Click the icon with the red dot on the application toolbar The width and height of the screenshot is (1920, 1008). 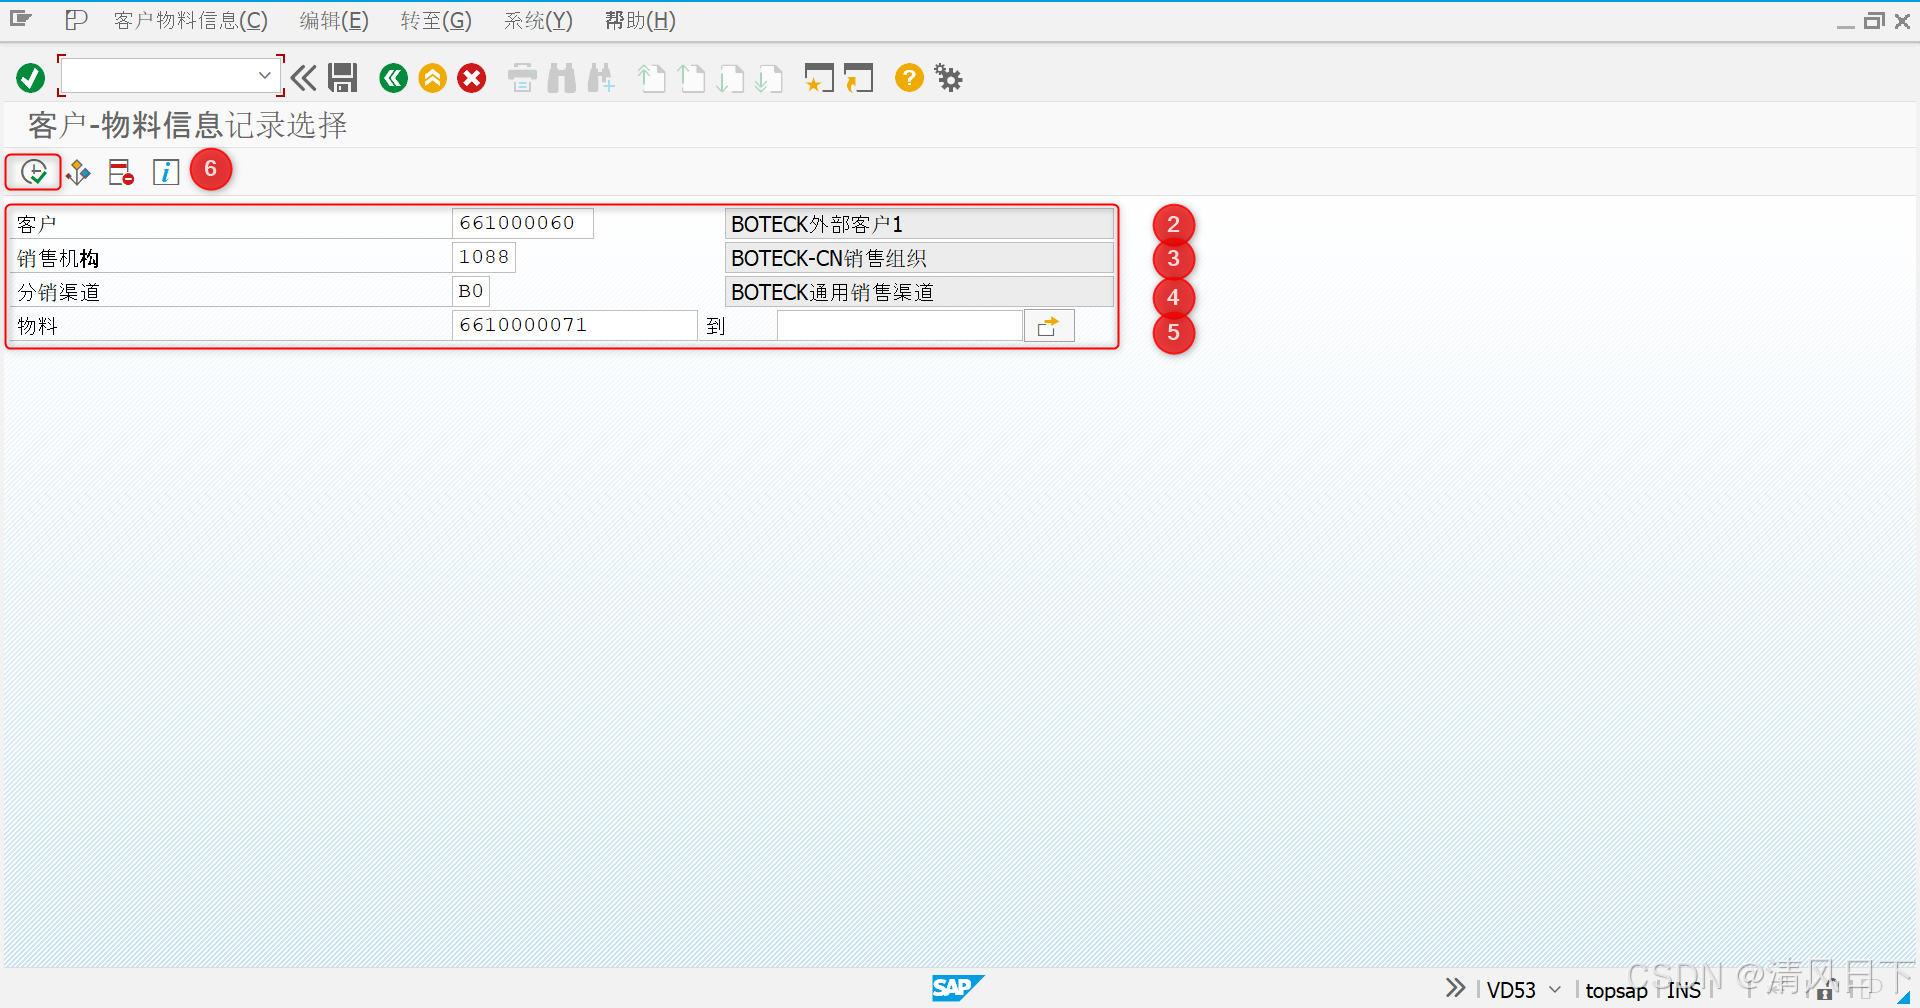[120, 171]
